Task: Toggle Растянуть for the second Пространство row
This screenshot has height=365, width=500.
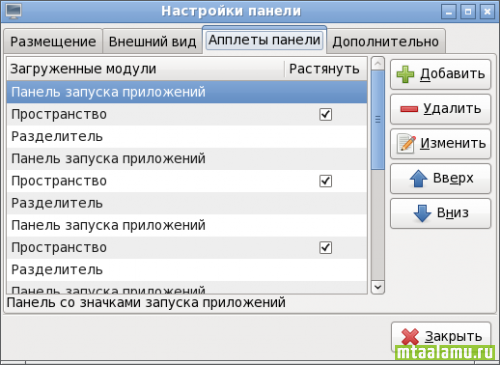Action: click(325, 181)
